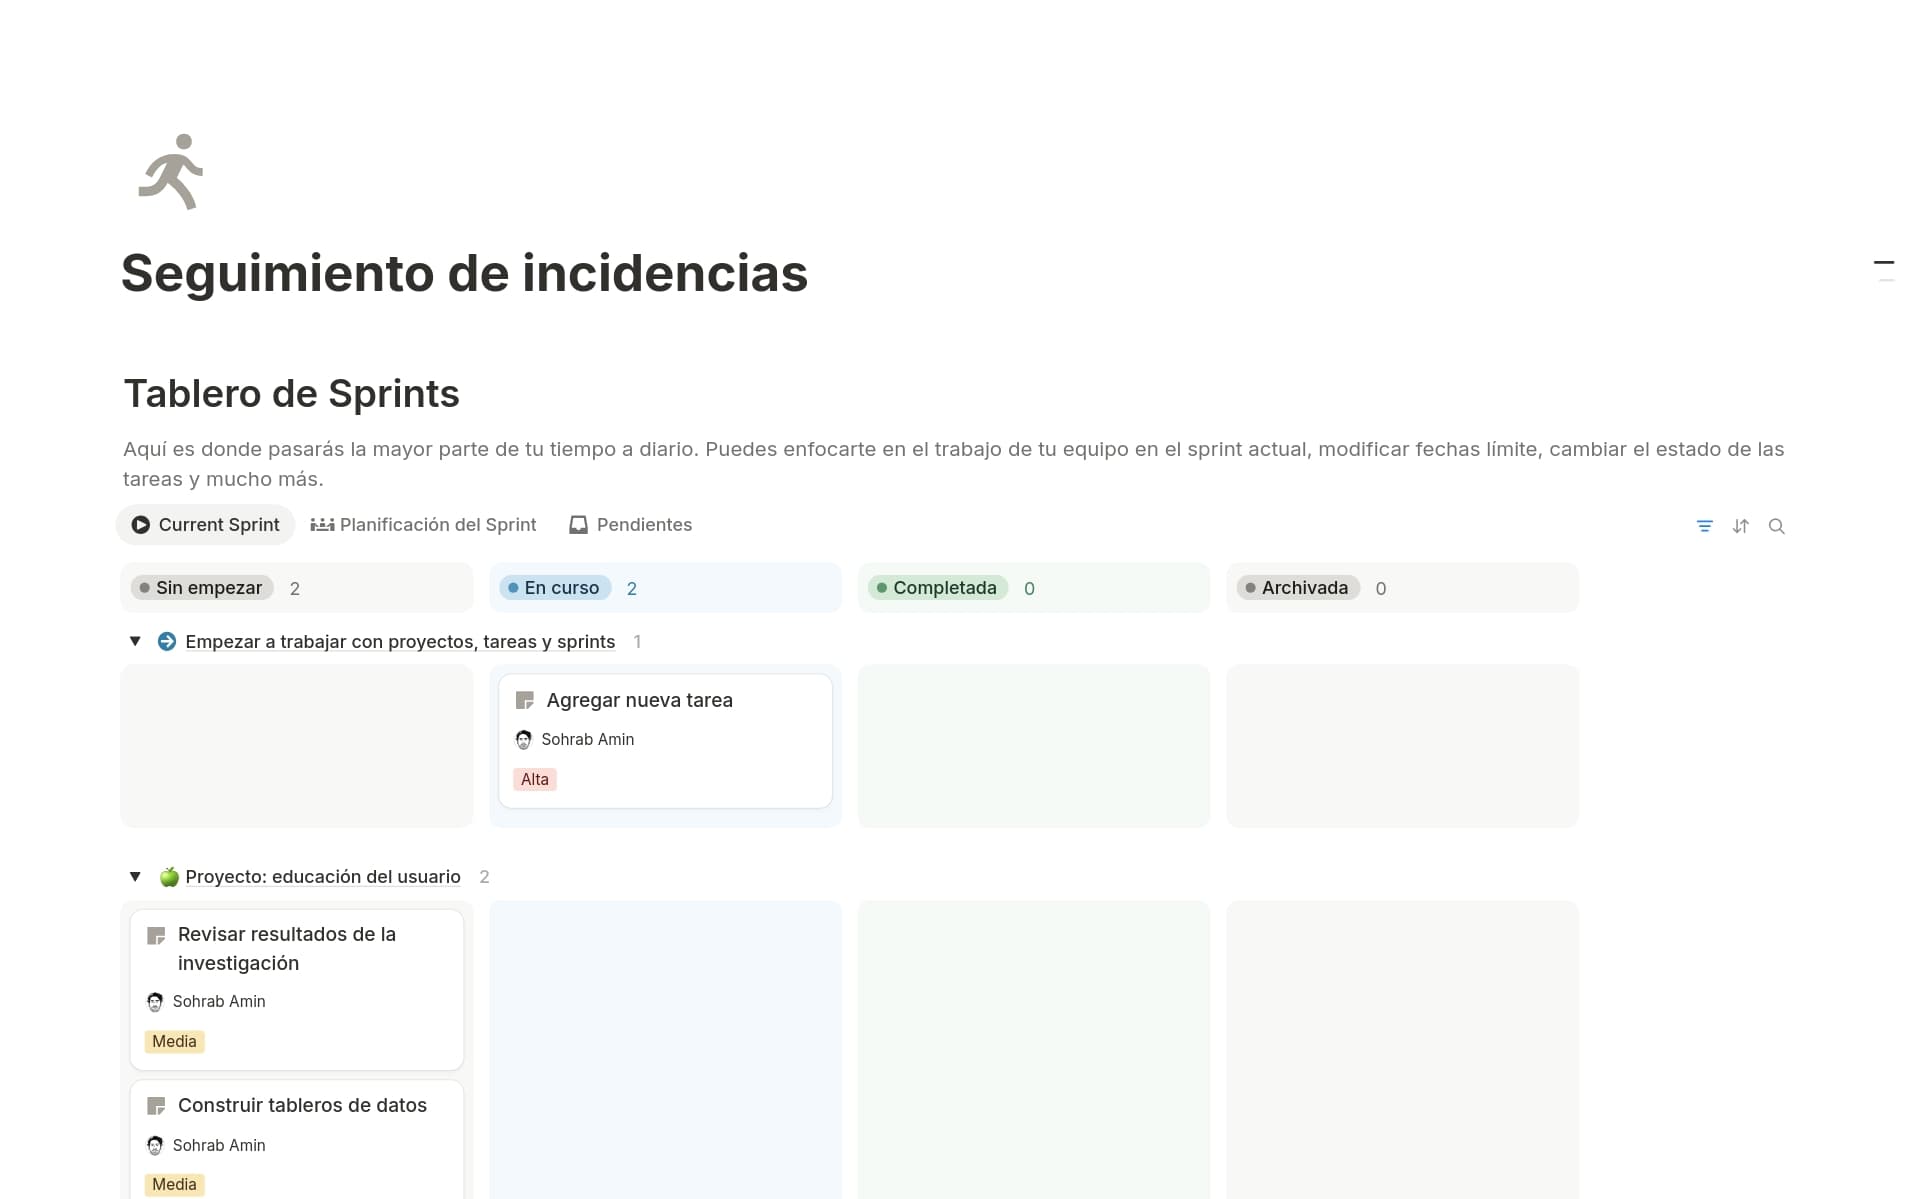This screenshot has width=1920, height=1199.
Task: Open the search magnifier icon
Action: 1776,526
